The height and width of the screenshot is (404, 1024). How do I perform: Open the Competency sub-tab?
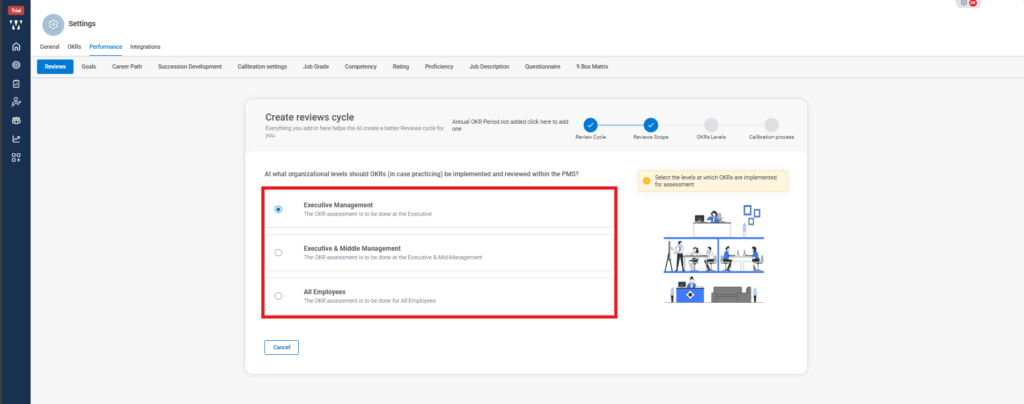pyautogui.click(x=360, y=67)
